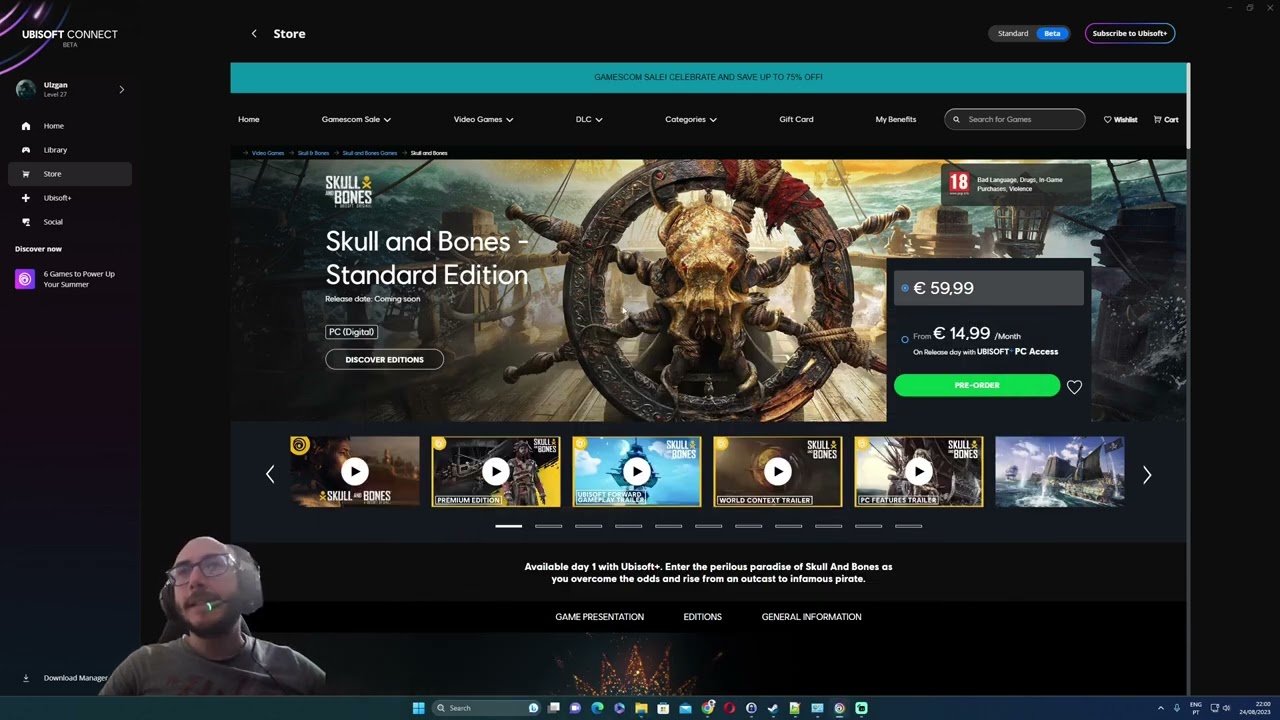The image size is (1280, 720).
Task: Switch to Standard mode toggle
Action: [x=1013, y=33]
